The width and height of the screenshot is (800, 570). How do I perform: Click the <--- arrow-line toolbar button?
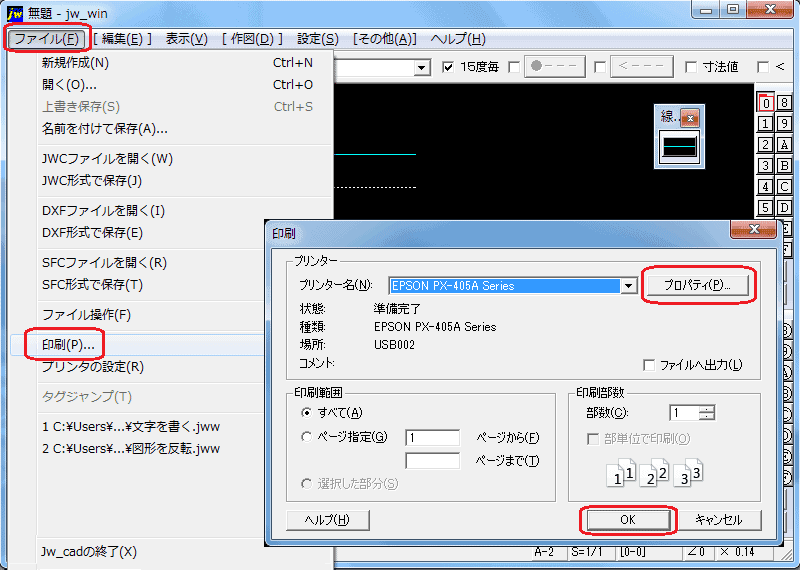point(641,66)
